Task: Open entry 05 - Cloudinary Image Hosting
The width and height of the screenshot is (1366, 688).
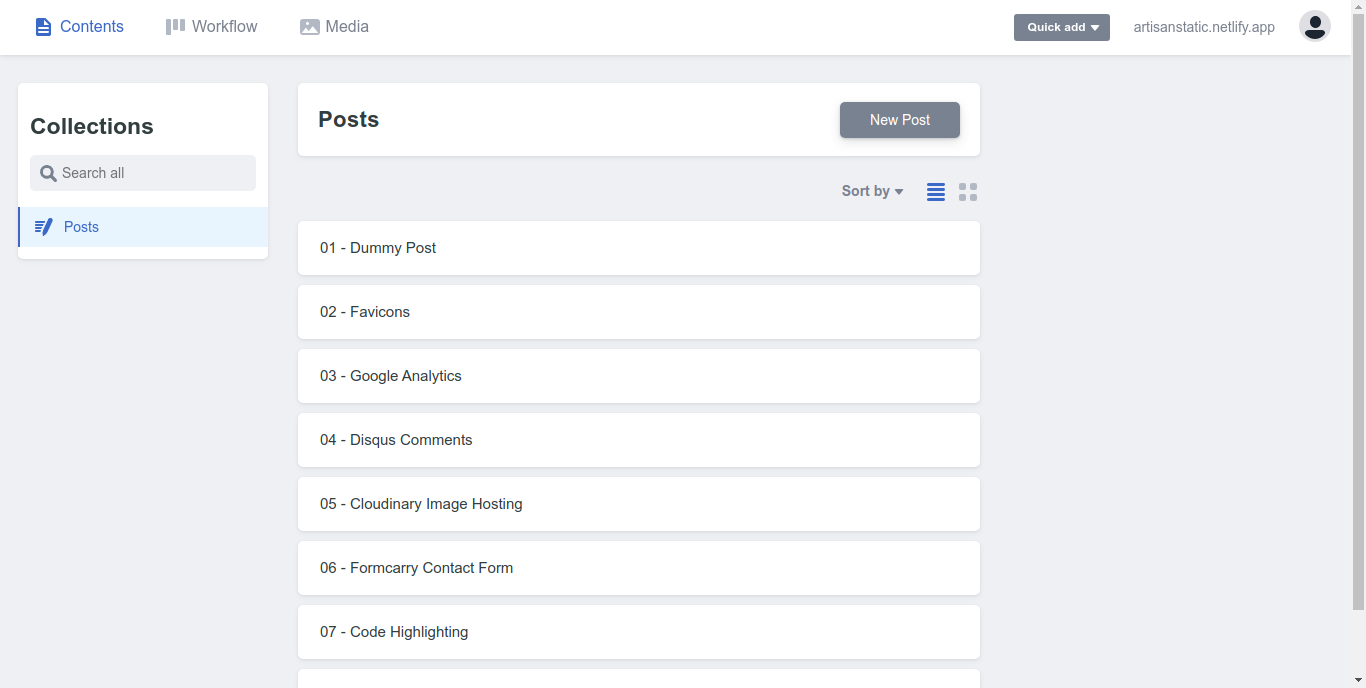Action: pos(639,504)
